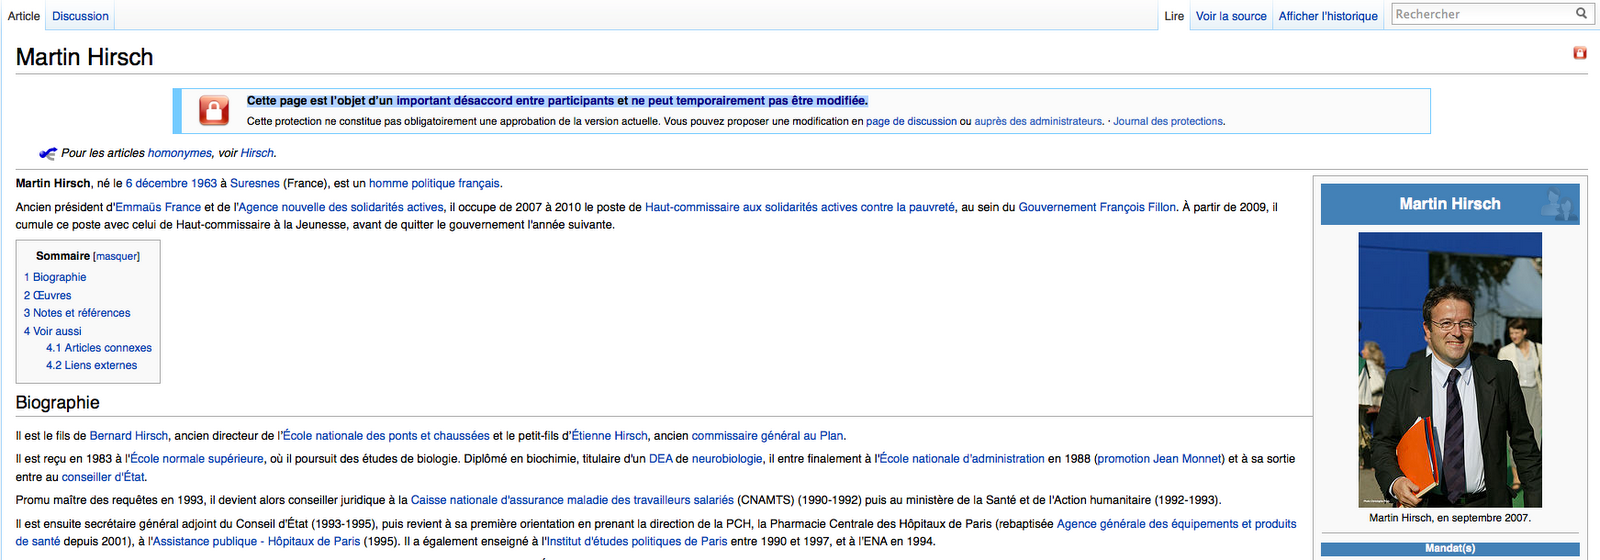Click the icon in Martin Hirsch infobox header
The width and height of the screenshot is (1600, 560).
tap(1557, 204)
